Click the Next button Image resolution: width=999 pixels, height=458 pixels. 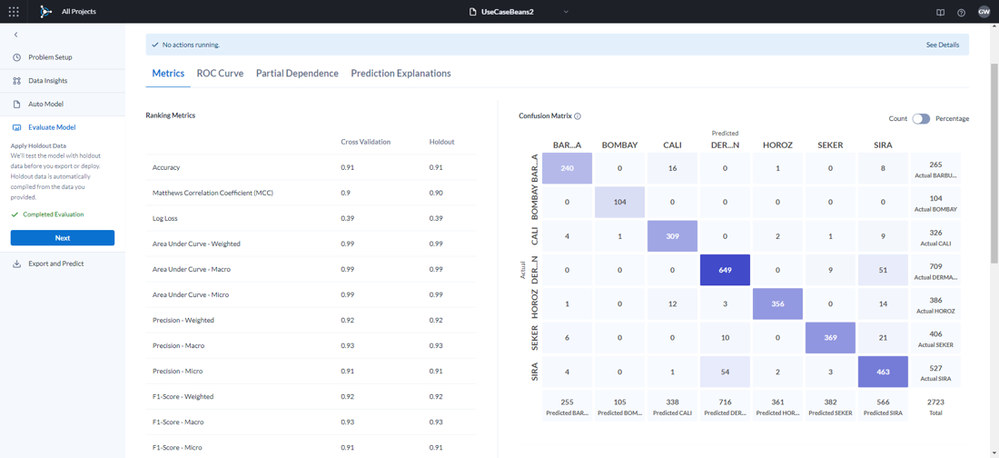coord(62,238)
